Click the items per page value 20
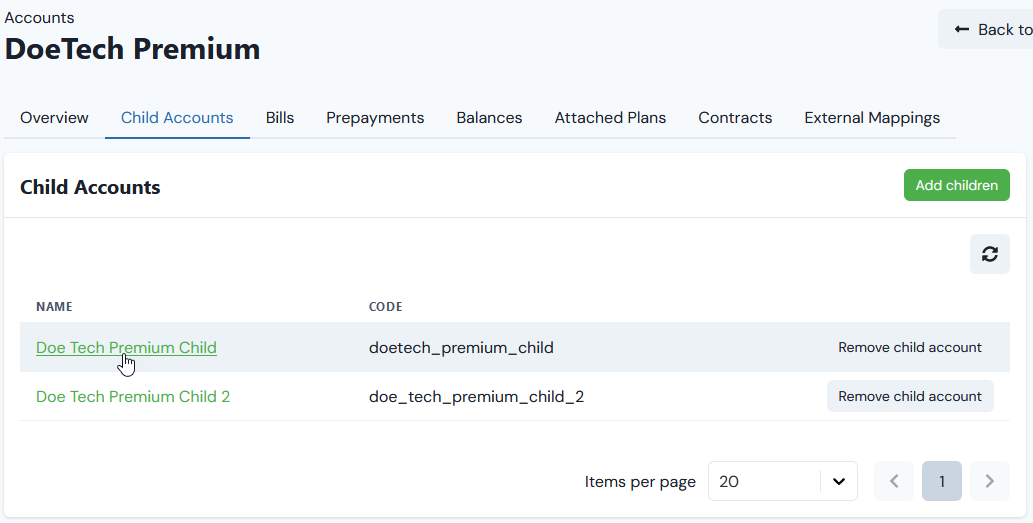This screenshot has height=523, width=1033. click(729, 482)
